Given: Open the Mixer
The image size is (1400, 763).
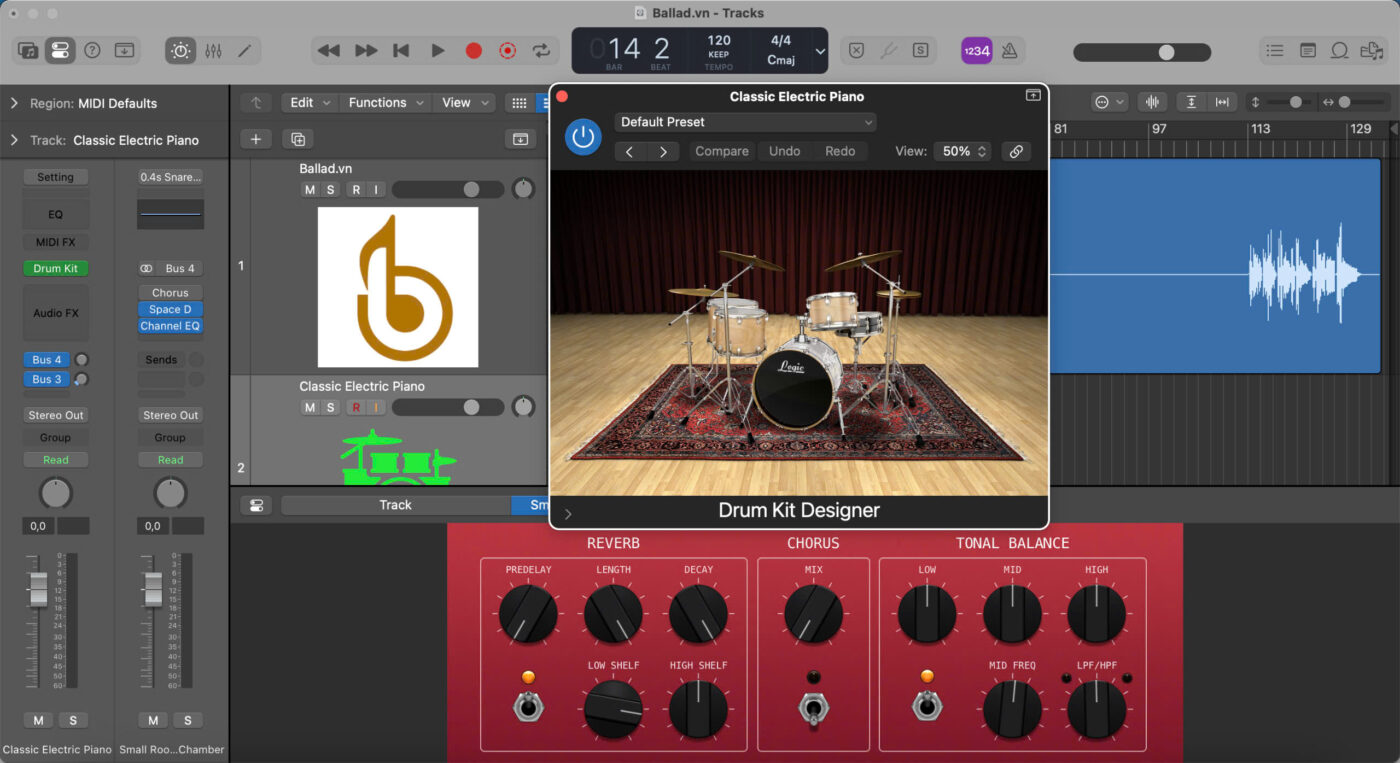Looking at the screenshot, I should (x=213, y=50).
